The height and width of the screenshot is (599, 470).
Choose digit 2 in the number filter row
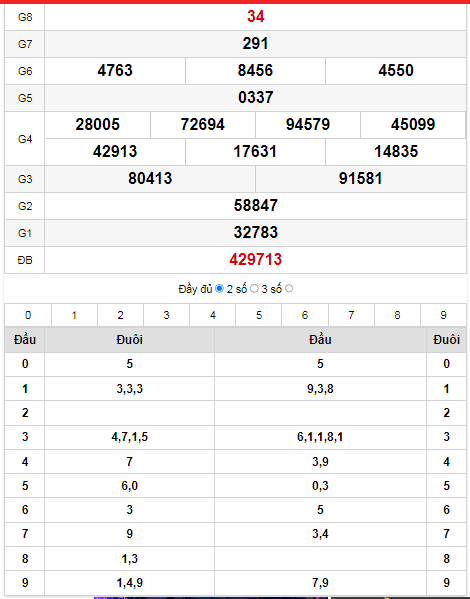point(120,315)
